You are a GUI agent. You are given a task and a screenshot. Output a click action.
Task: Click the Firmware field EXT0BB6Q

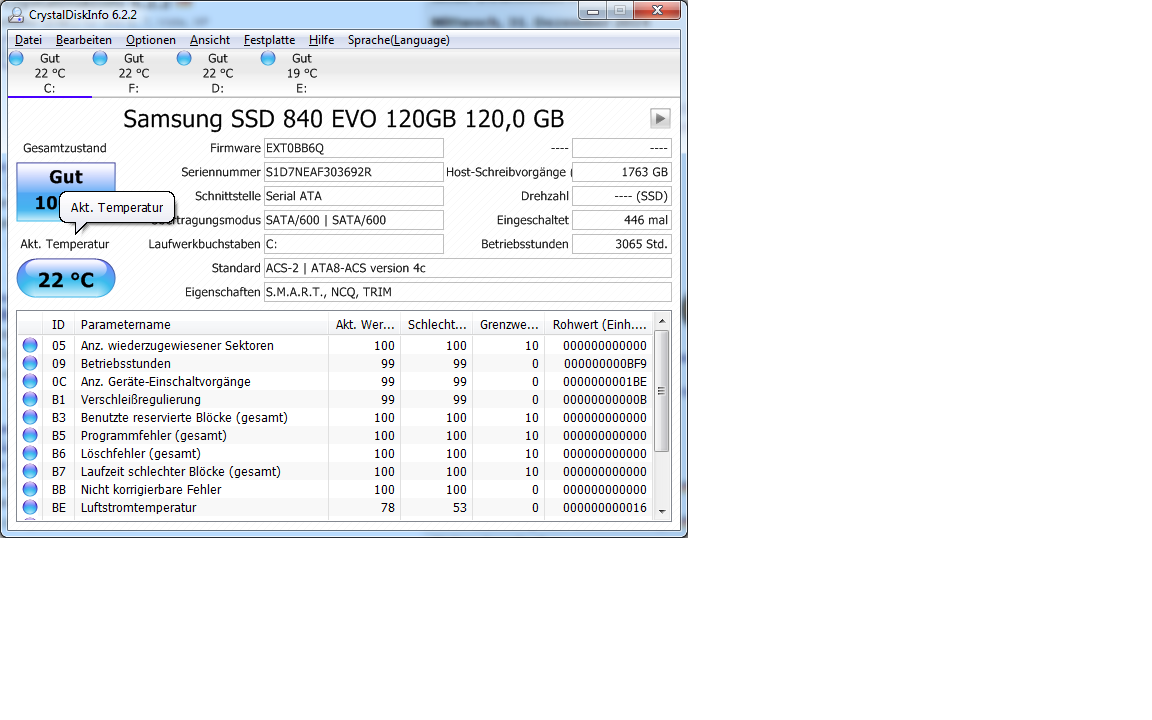tap(353, 148)
